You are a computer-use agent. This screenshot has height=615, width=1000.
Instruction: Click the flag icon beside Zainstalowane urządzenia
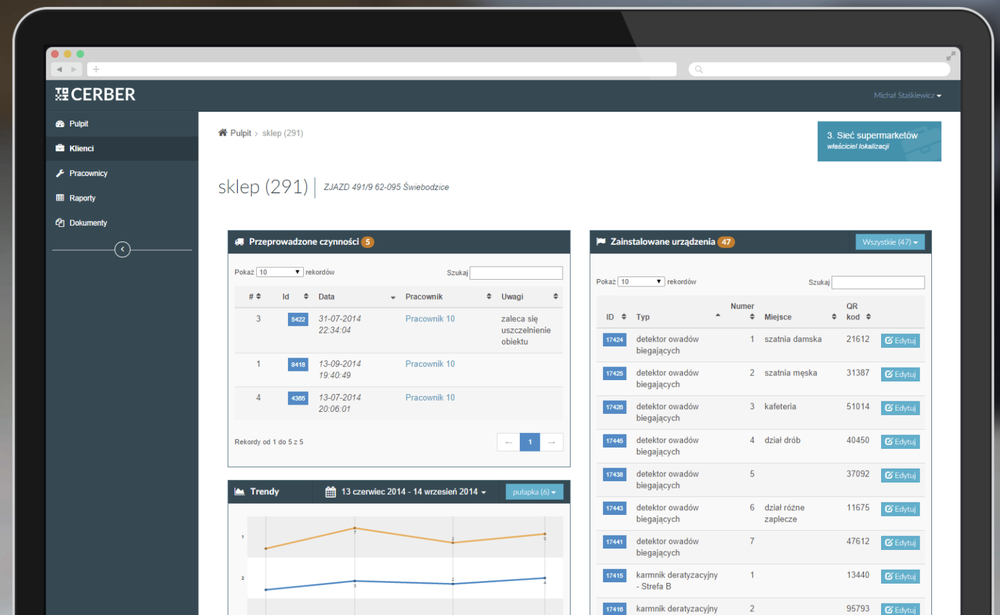601,241
